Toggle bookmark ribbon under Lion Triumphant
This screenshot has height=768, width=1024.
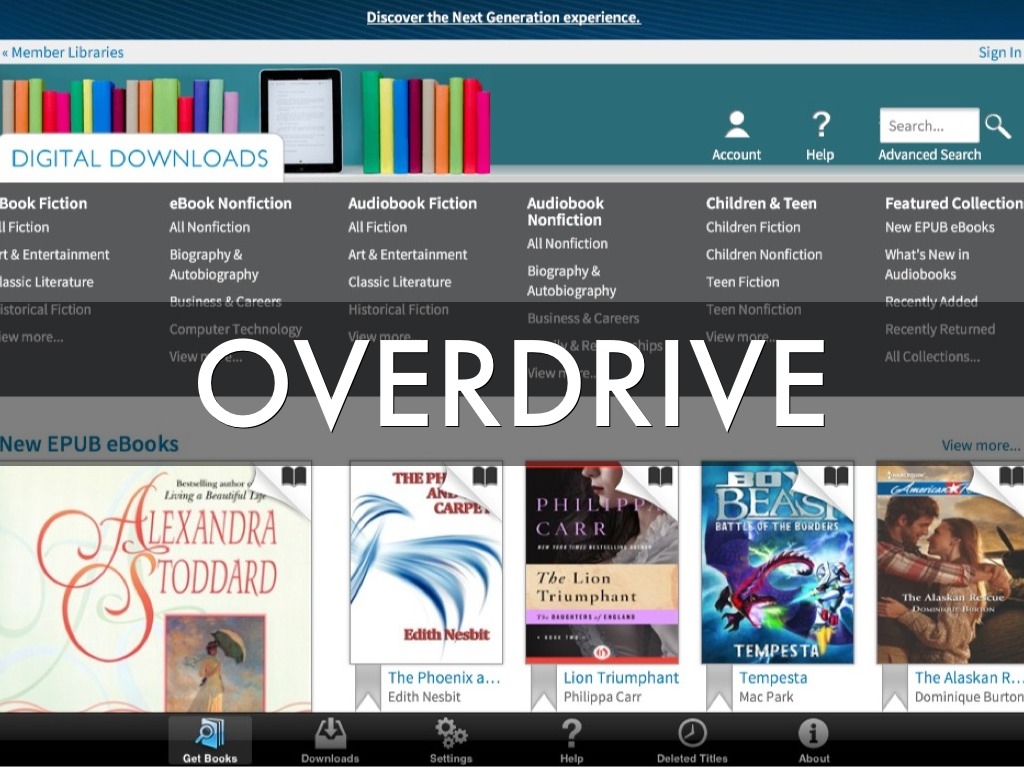point(543,686)
